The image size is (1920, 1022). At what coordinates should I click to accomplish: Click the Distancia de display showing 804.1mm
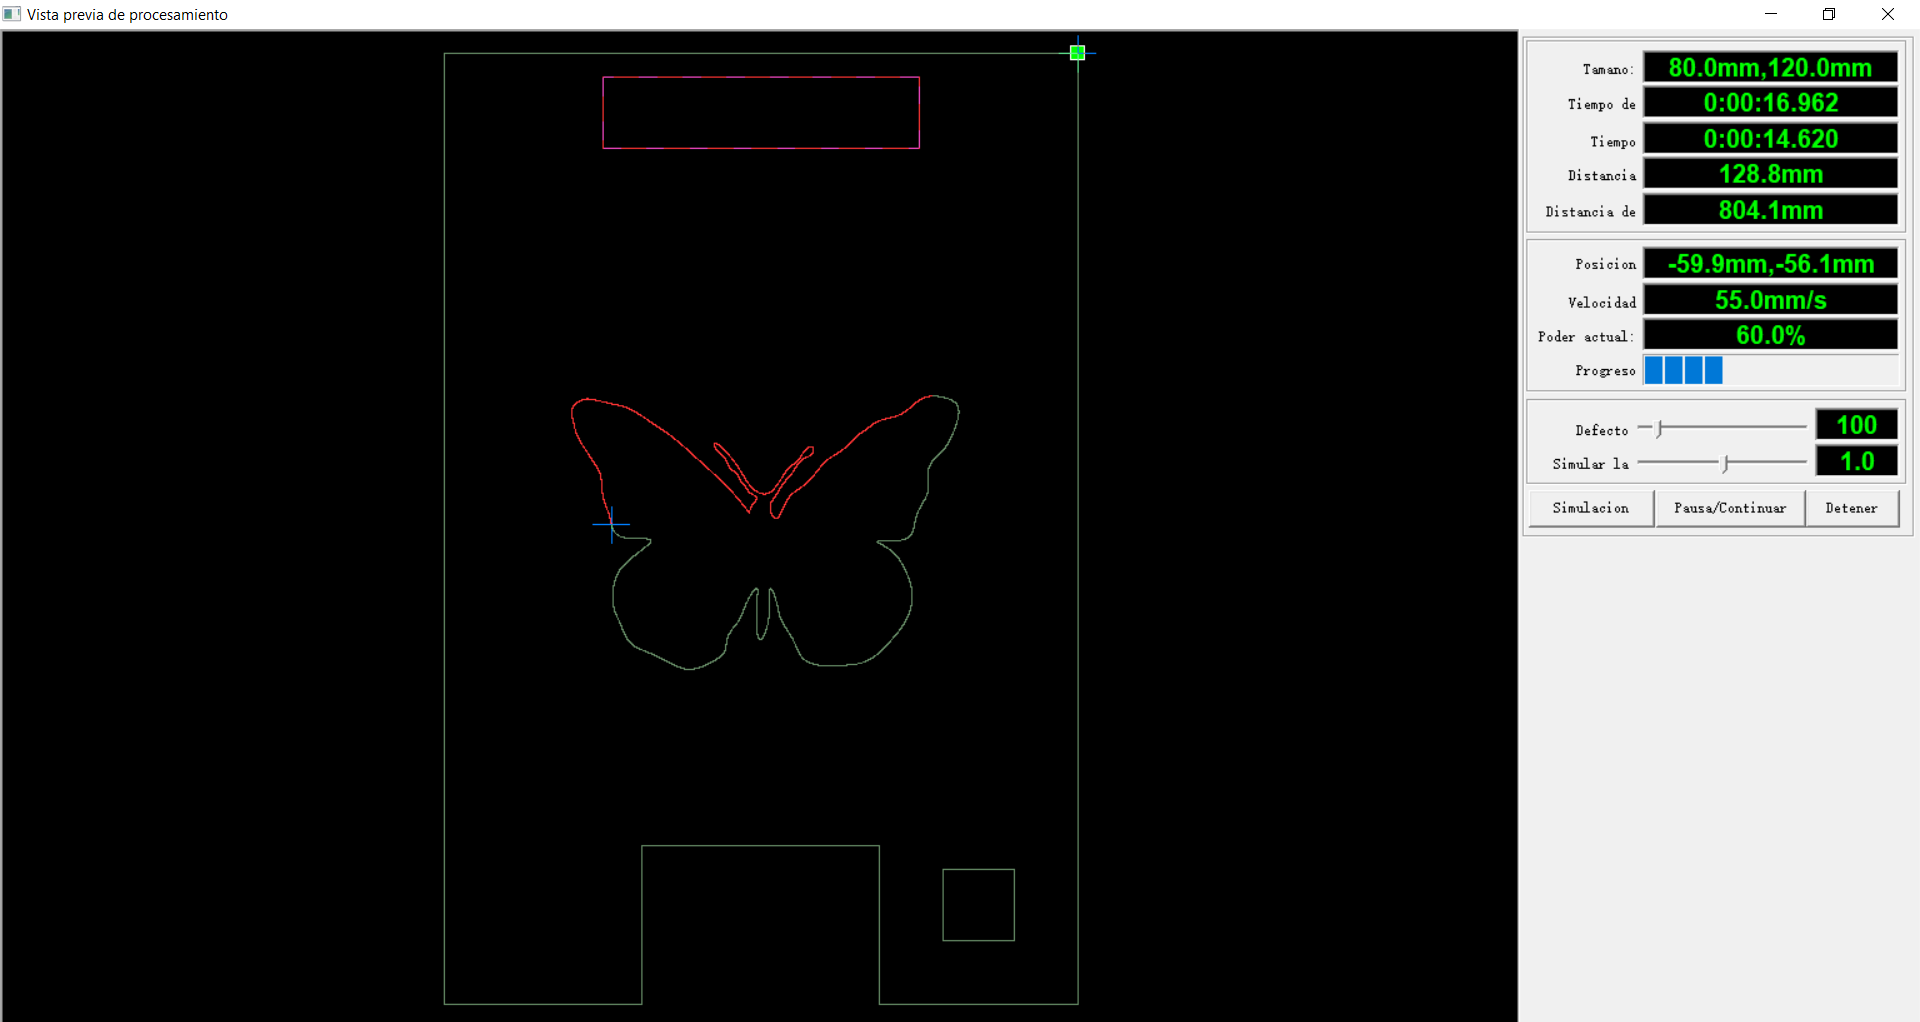(1770, 210)
